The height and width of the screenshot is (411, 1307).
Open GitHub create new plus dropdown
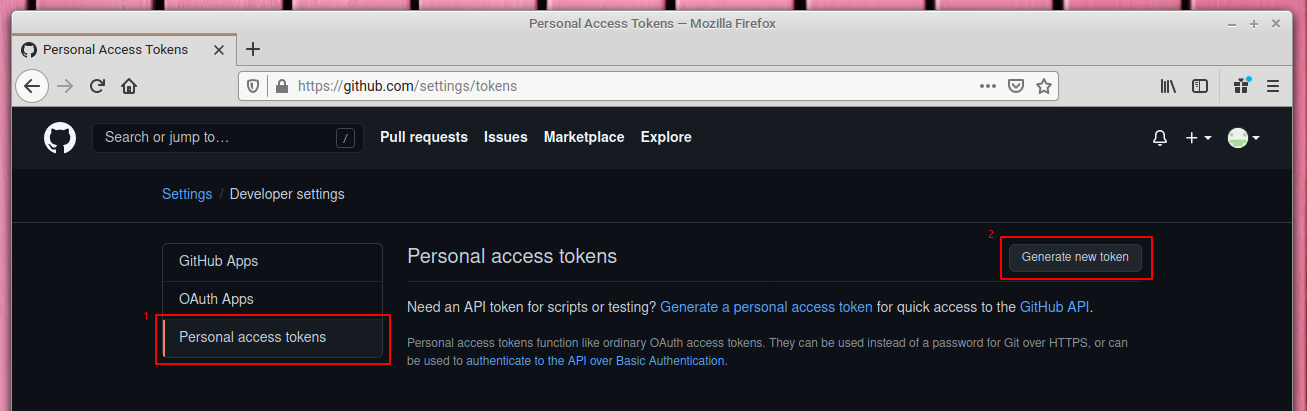pos(1198,138)
